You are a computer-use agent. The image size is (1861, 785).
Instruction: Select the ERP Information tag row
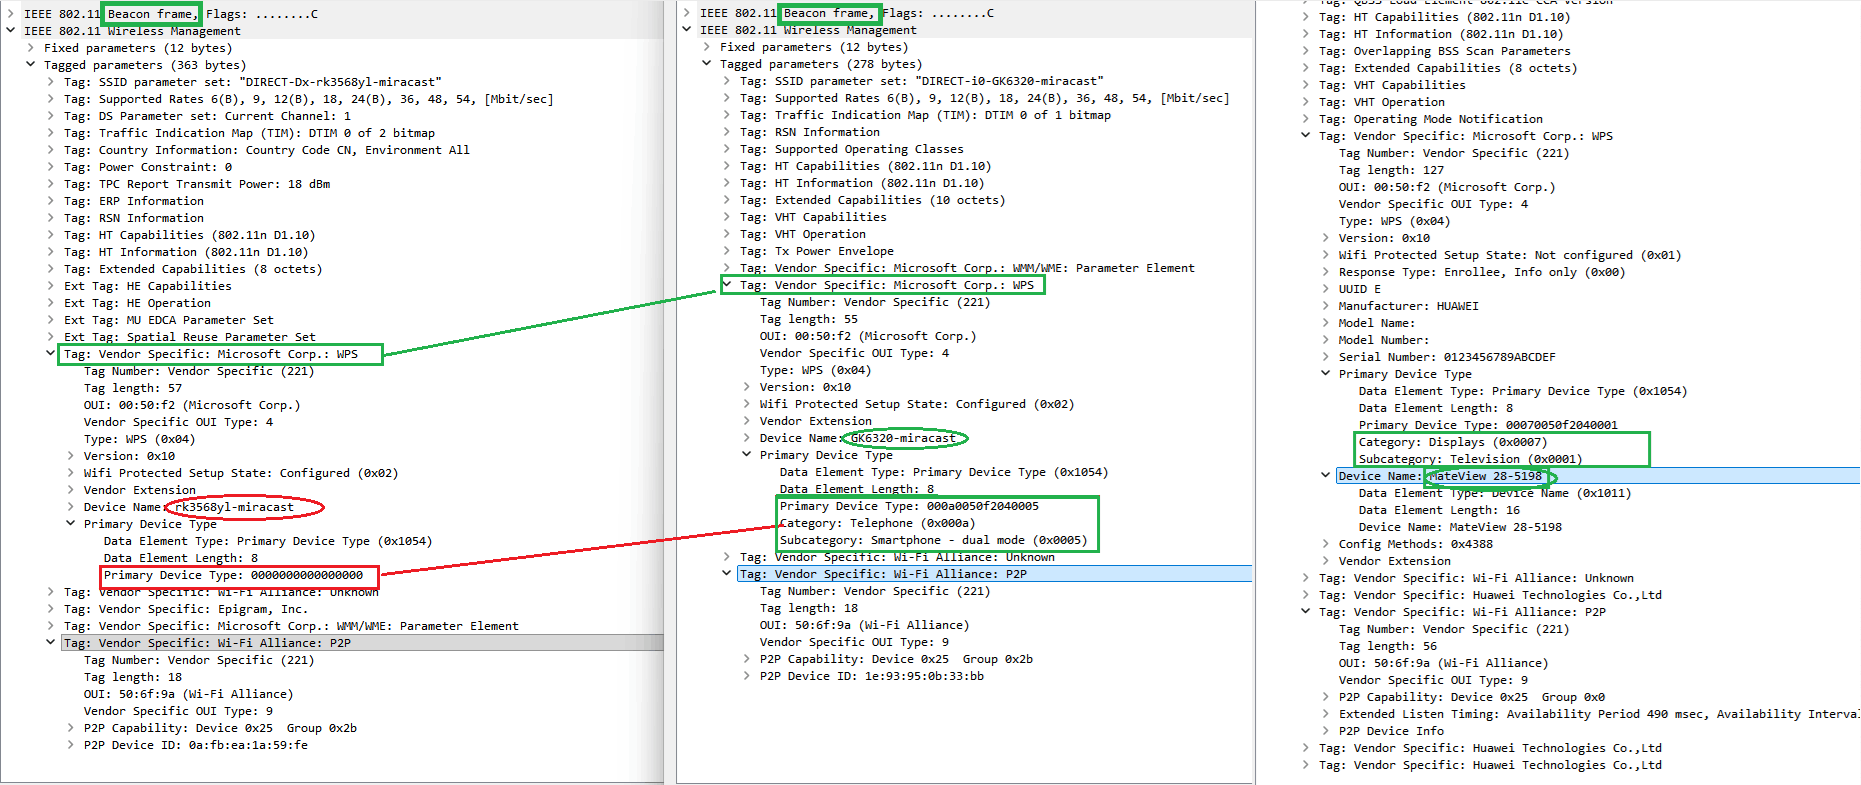coord(134,201)
